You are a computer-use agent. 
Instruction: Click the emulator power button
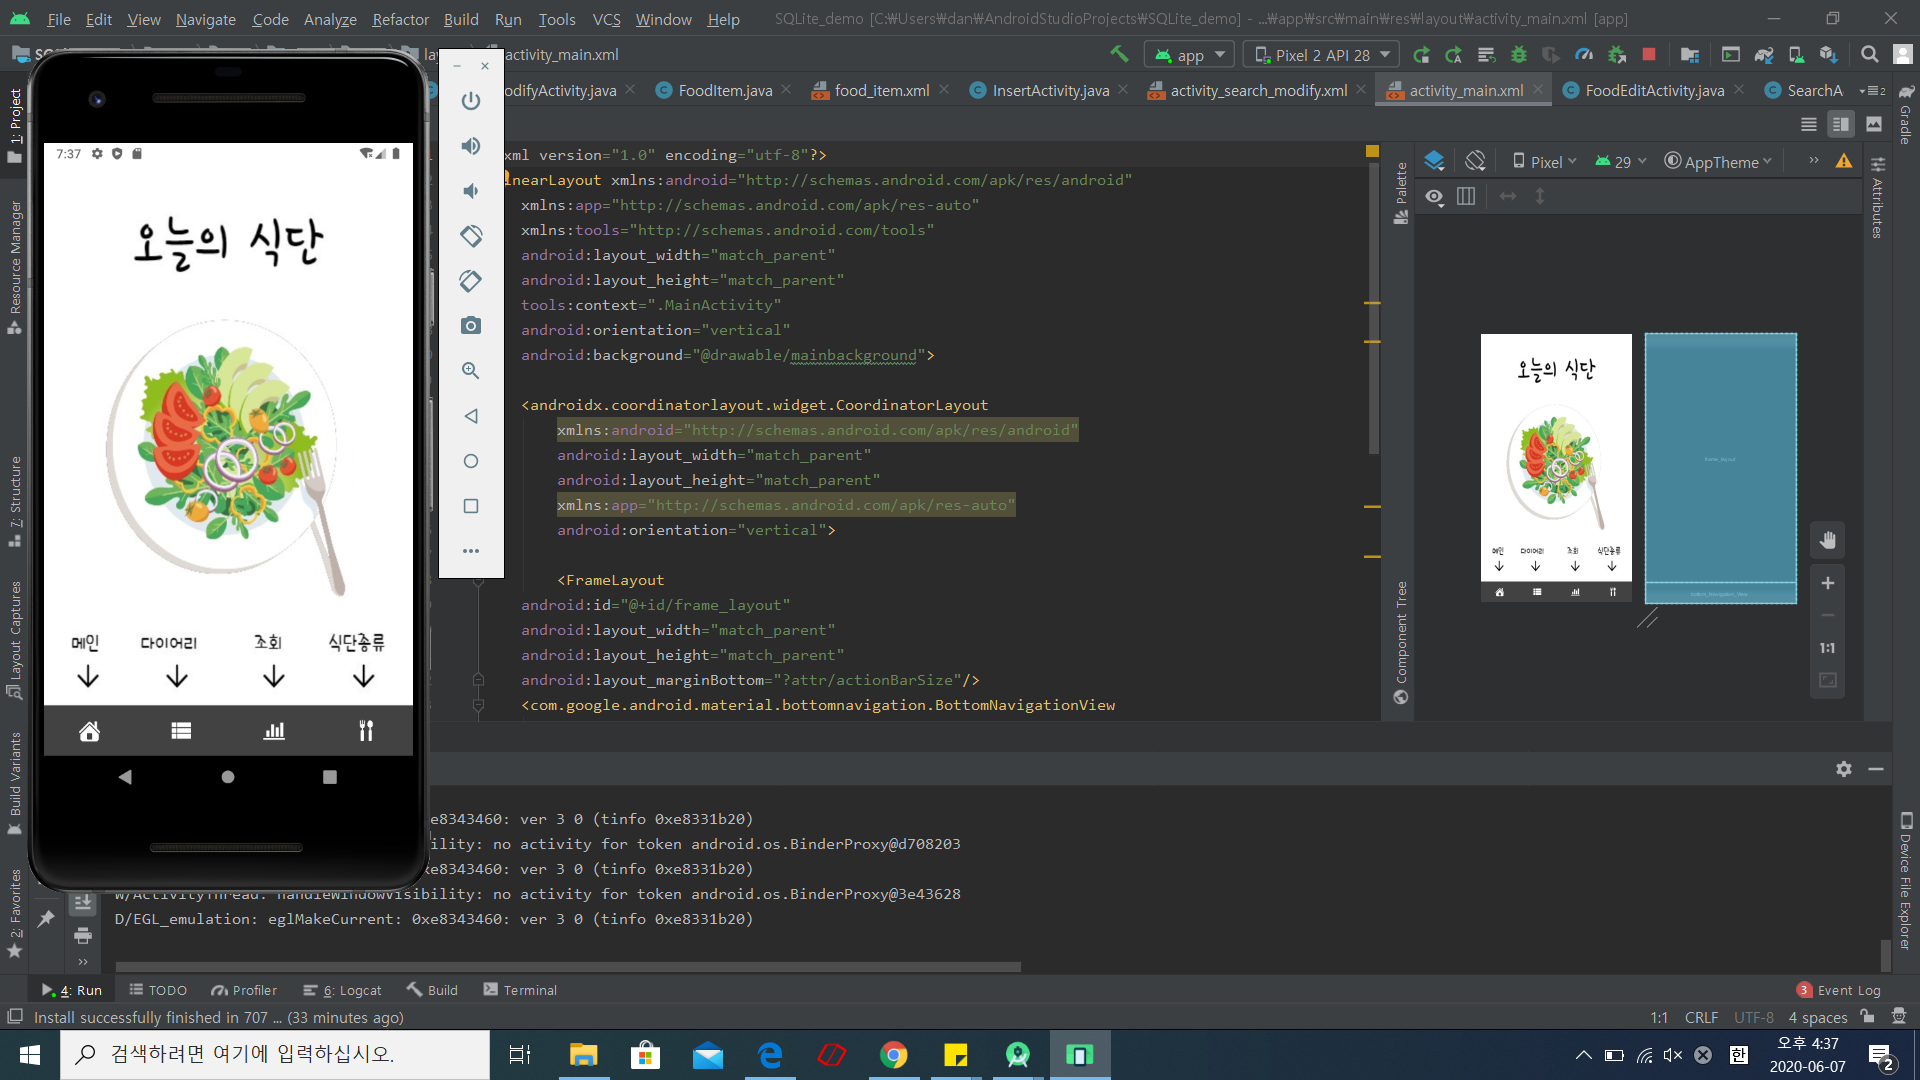(x=471, y=101)
